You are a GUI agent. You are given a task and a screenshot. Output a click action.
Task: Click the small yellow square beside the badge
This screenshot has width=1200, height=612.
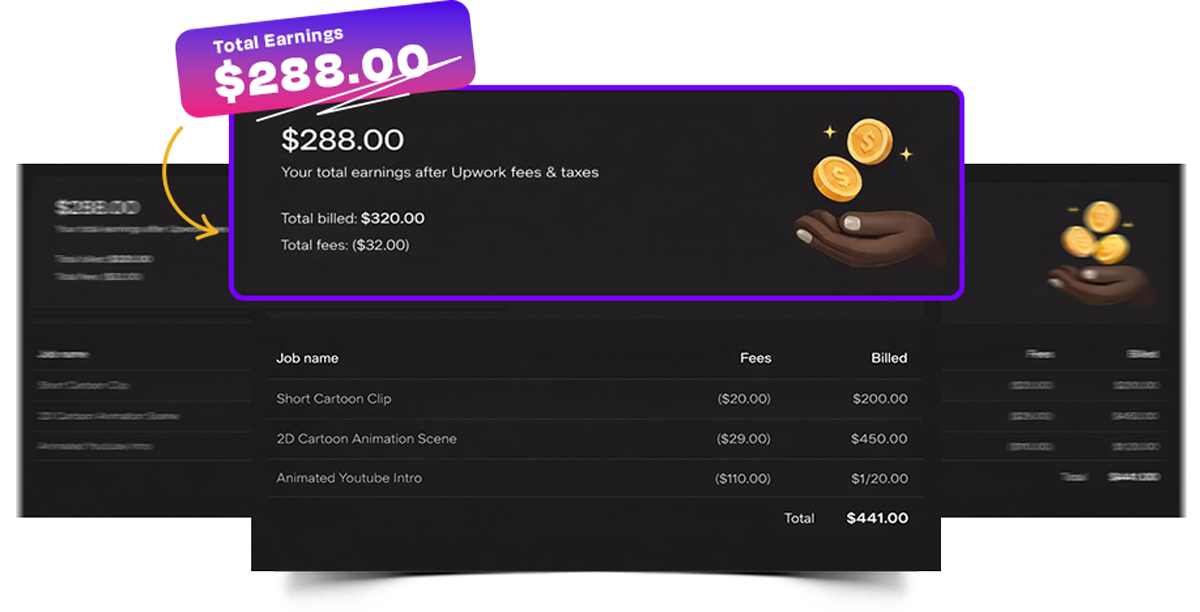pos(188,143)
